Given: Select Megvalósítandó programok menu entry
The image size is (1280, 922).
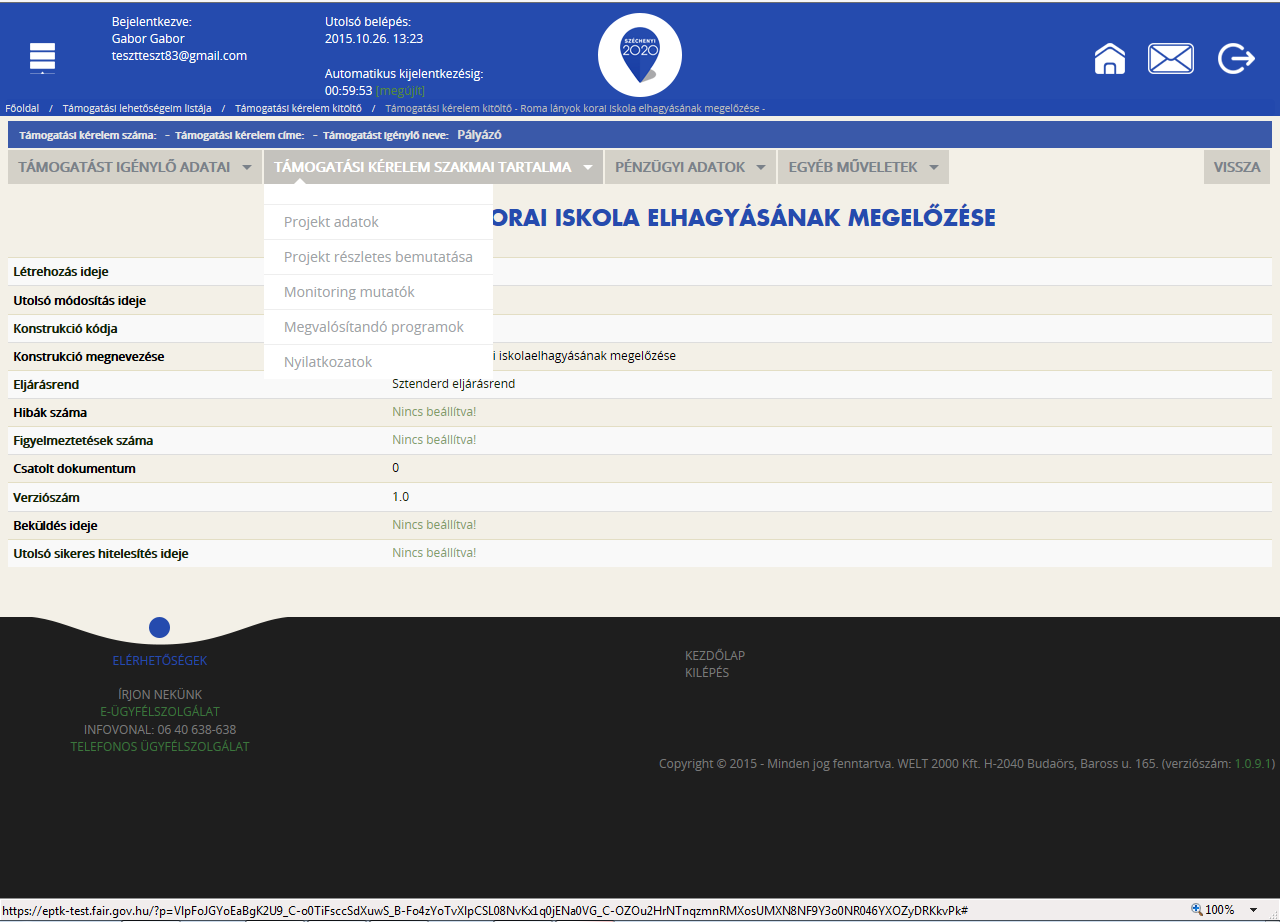Looking at the screenshot, I should (378, 327).
